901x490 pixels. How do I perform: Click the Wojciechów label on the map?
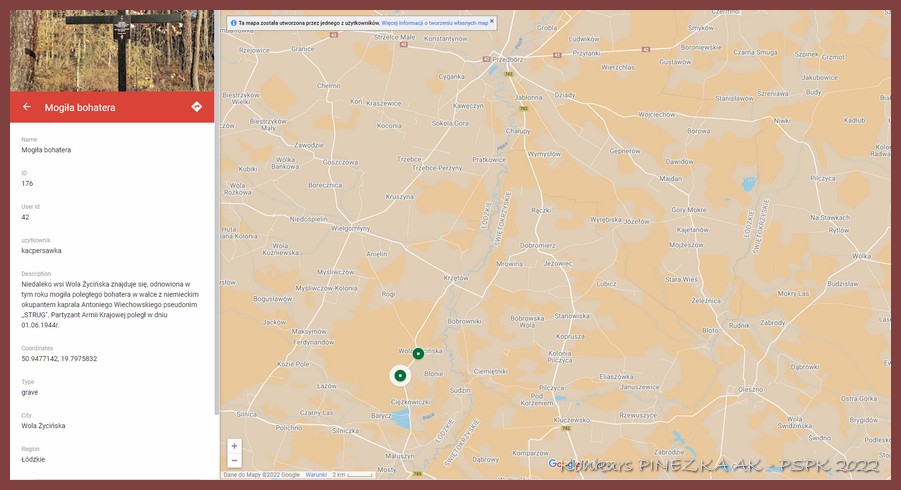(x=657, y=114)
